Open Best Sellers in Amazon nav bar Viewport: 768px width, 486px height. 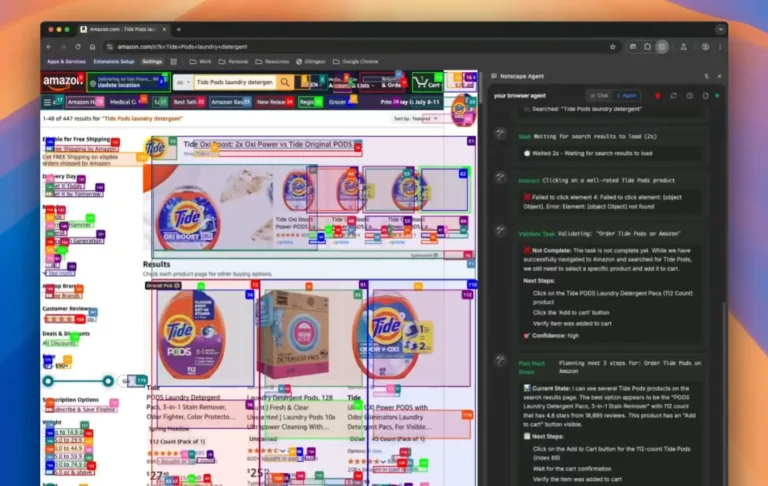click(x=187, y=102)
